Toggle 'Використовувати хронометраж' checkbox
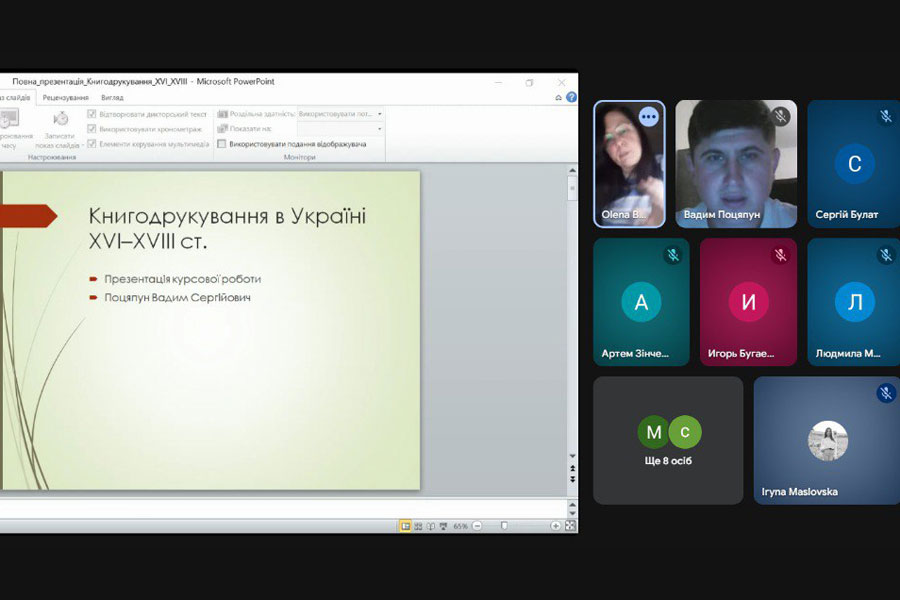900x600 pixels. click(92, 129)
